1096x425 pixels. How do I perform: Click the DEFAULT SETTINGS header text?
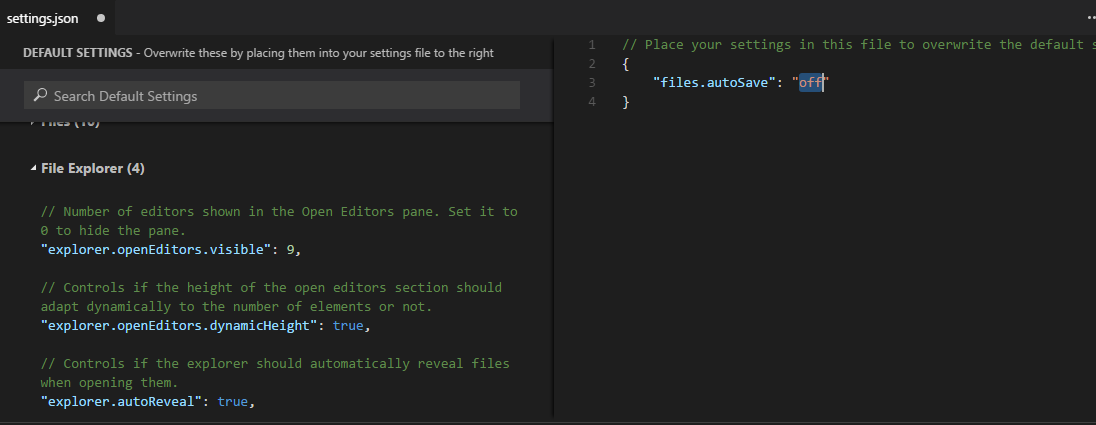click(x=76, y=53)
